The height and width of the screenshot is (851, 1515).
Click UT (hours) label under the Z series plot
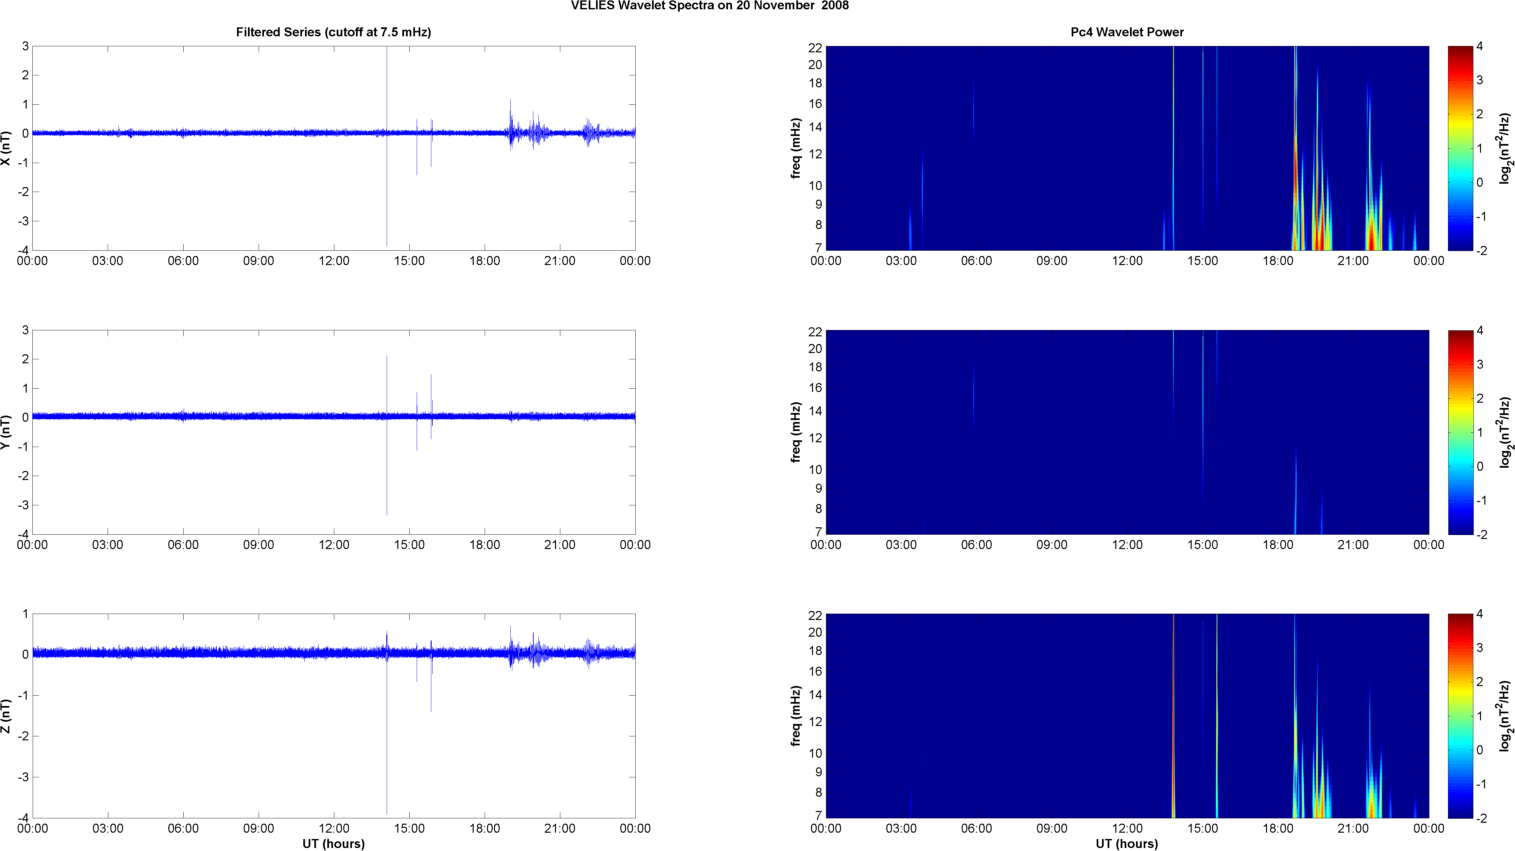coord(333,844)
